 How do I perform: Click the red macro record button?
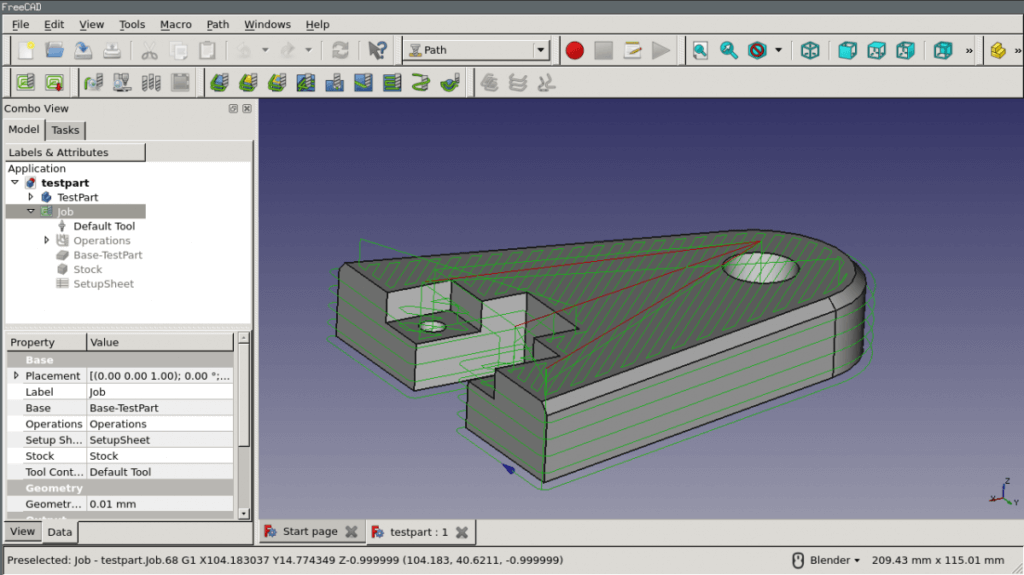coord(574,50)
